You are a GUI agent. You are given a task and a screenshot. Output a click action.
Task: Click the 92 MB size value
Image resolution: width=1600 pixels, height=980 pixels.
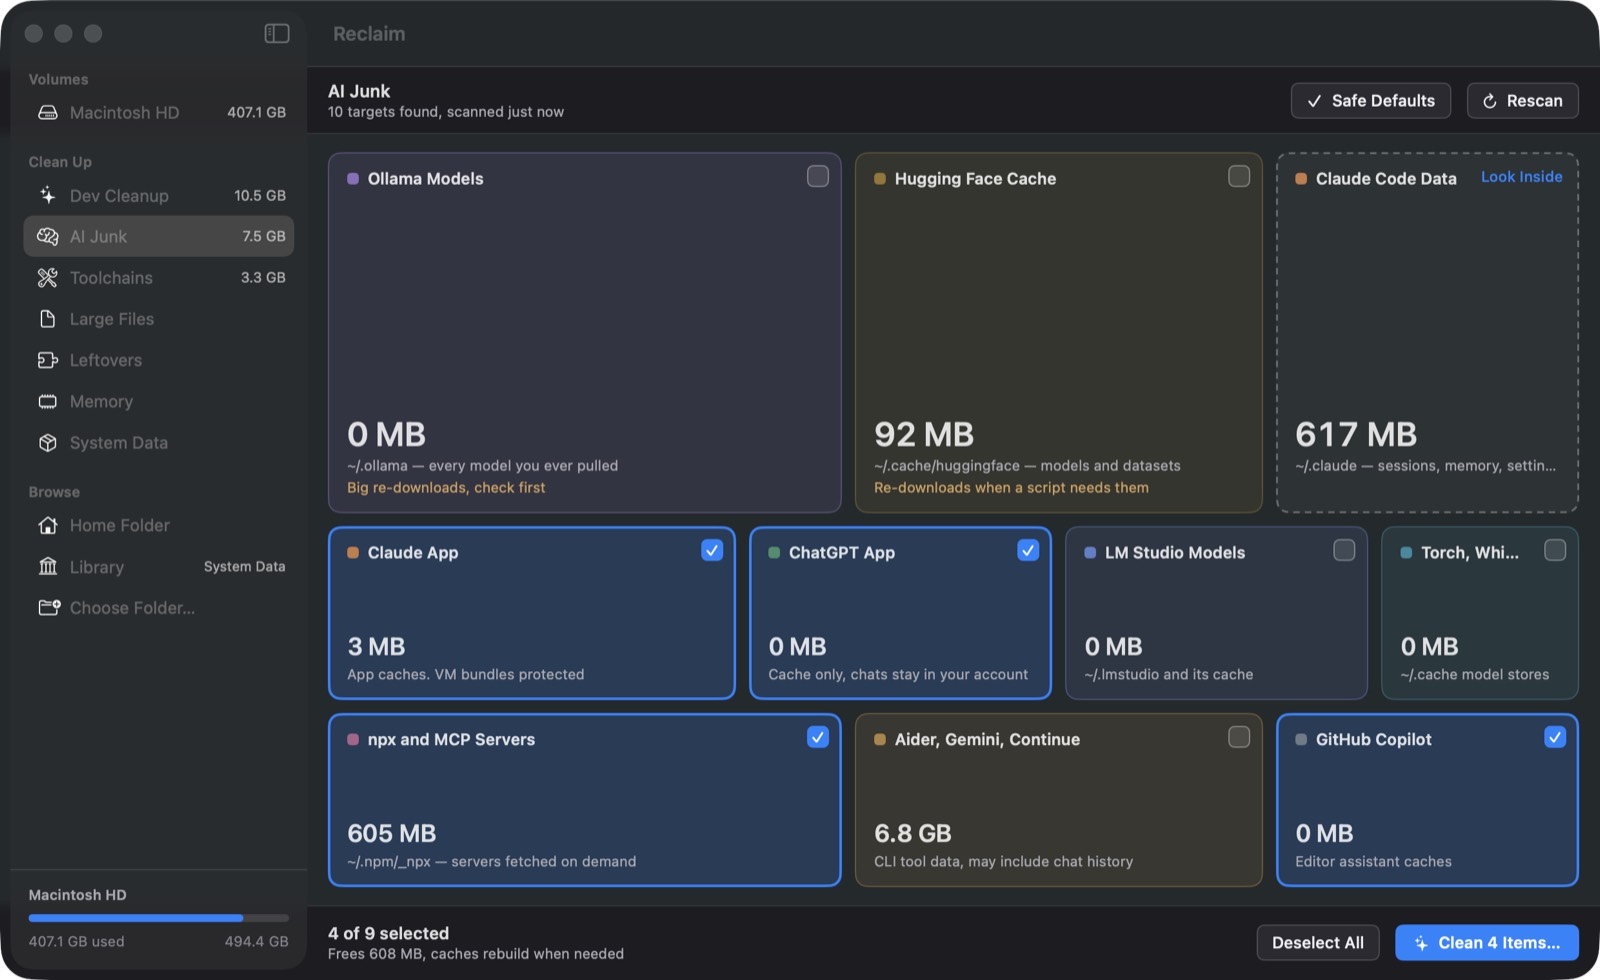tap(924, 434)
